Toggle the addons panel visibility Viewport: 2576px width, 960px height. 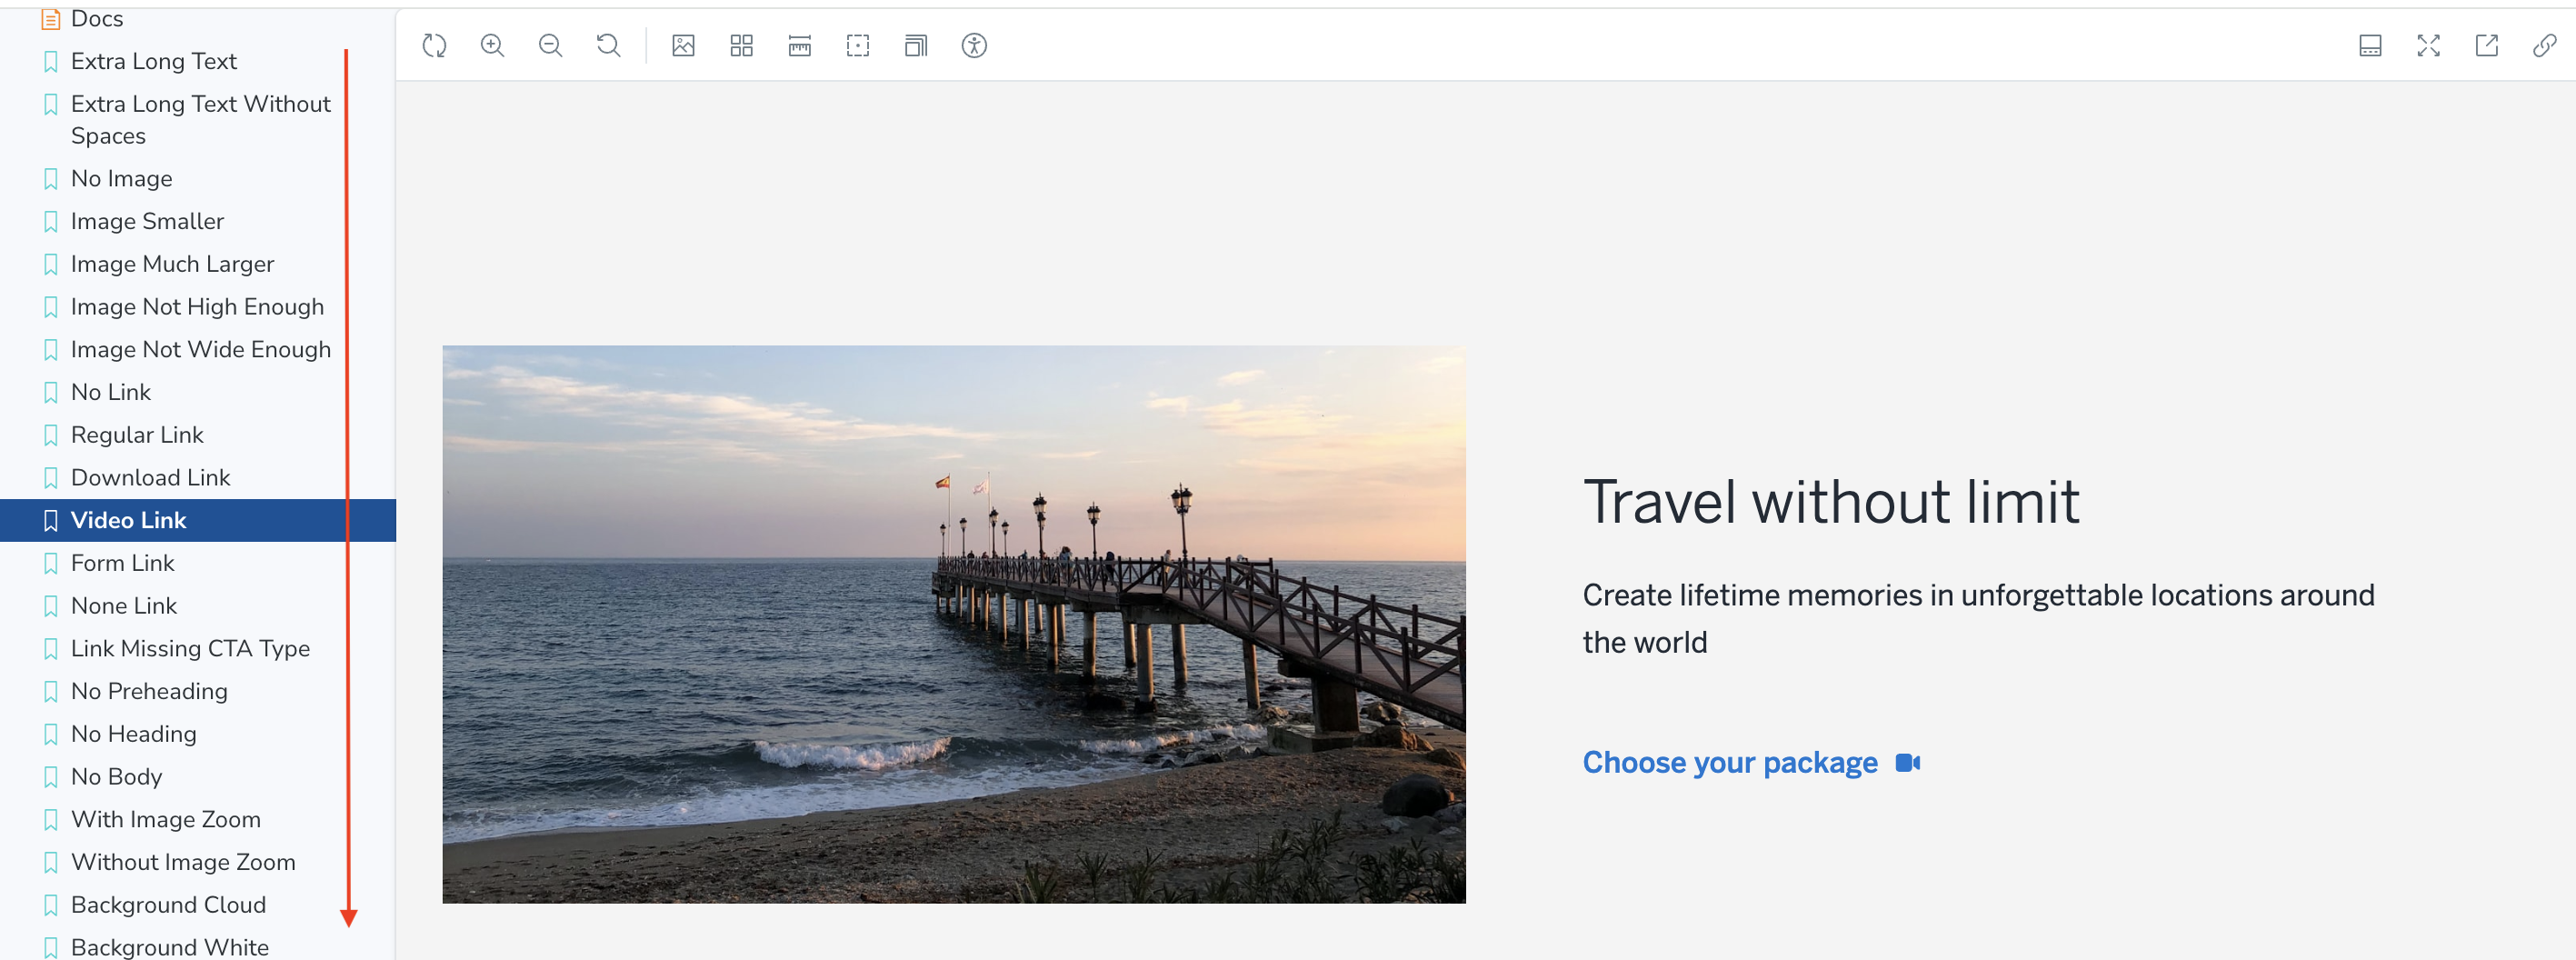click(x=2369, y=46)
